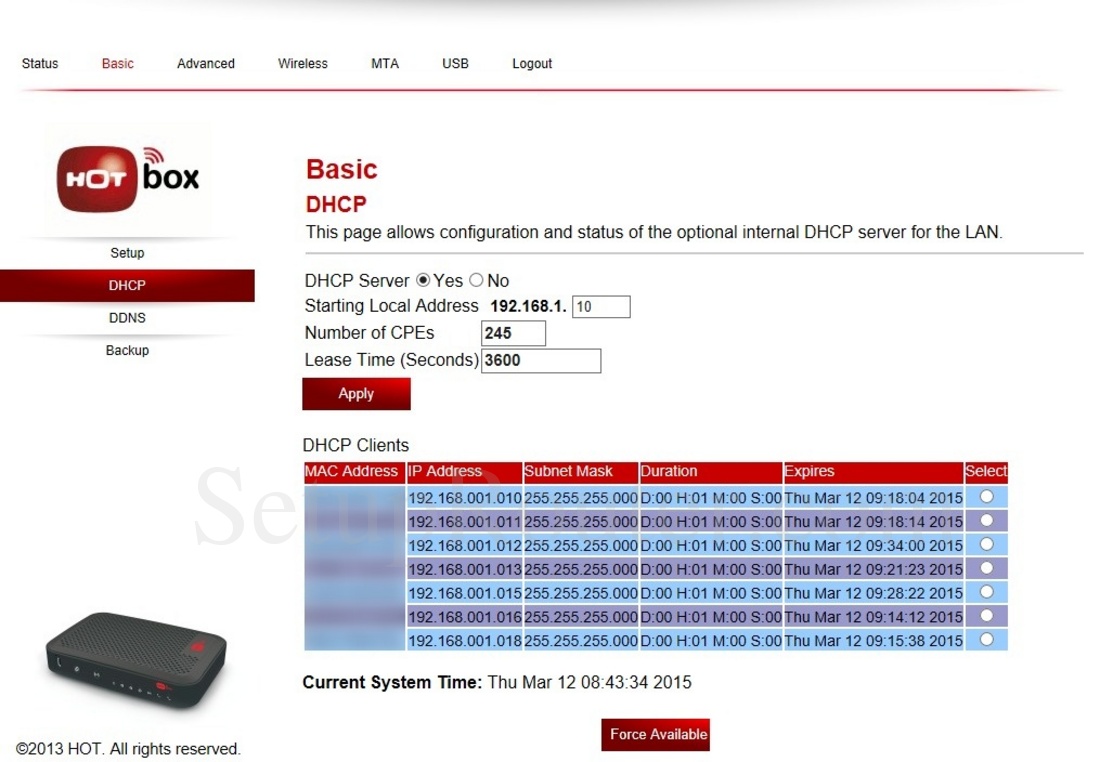Open the Advanced tab

click(x=206, y=64)
